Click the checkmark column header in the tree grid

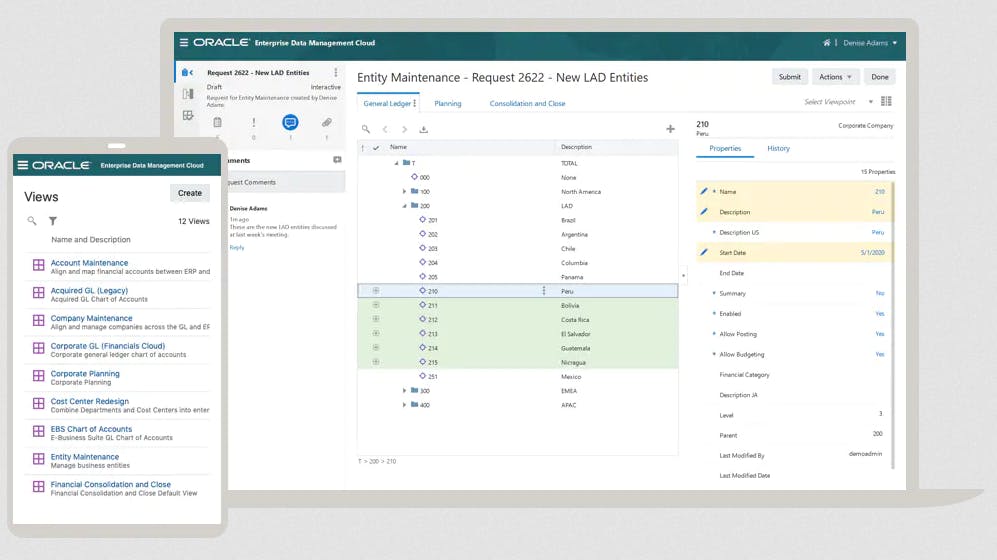[376, 148]
